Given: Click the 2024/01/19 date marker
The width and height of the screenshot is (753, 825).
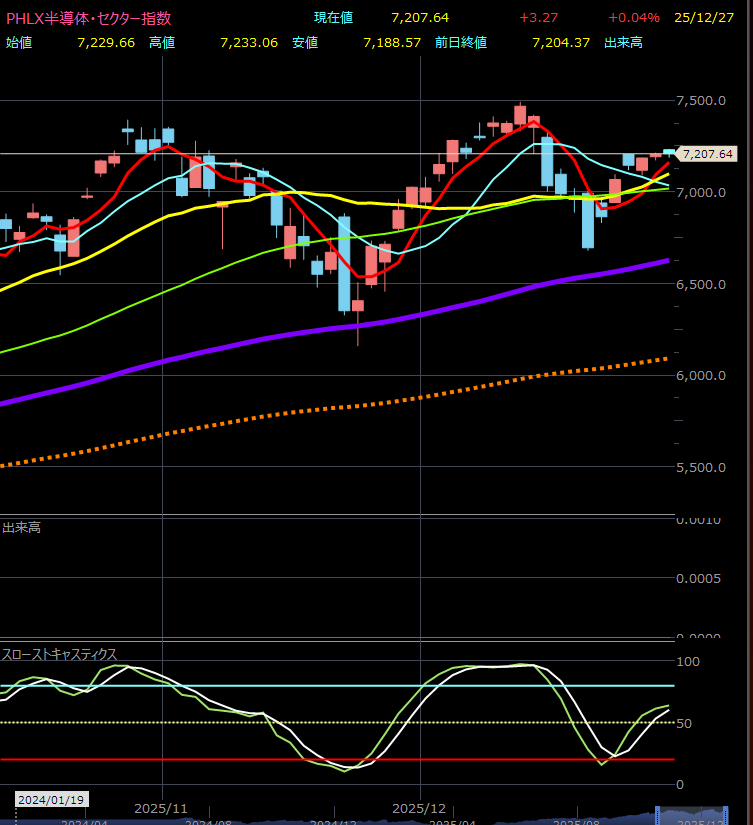Looking at the screenshot, I should click(50, 800).
